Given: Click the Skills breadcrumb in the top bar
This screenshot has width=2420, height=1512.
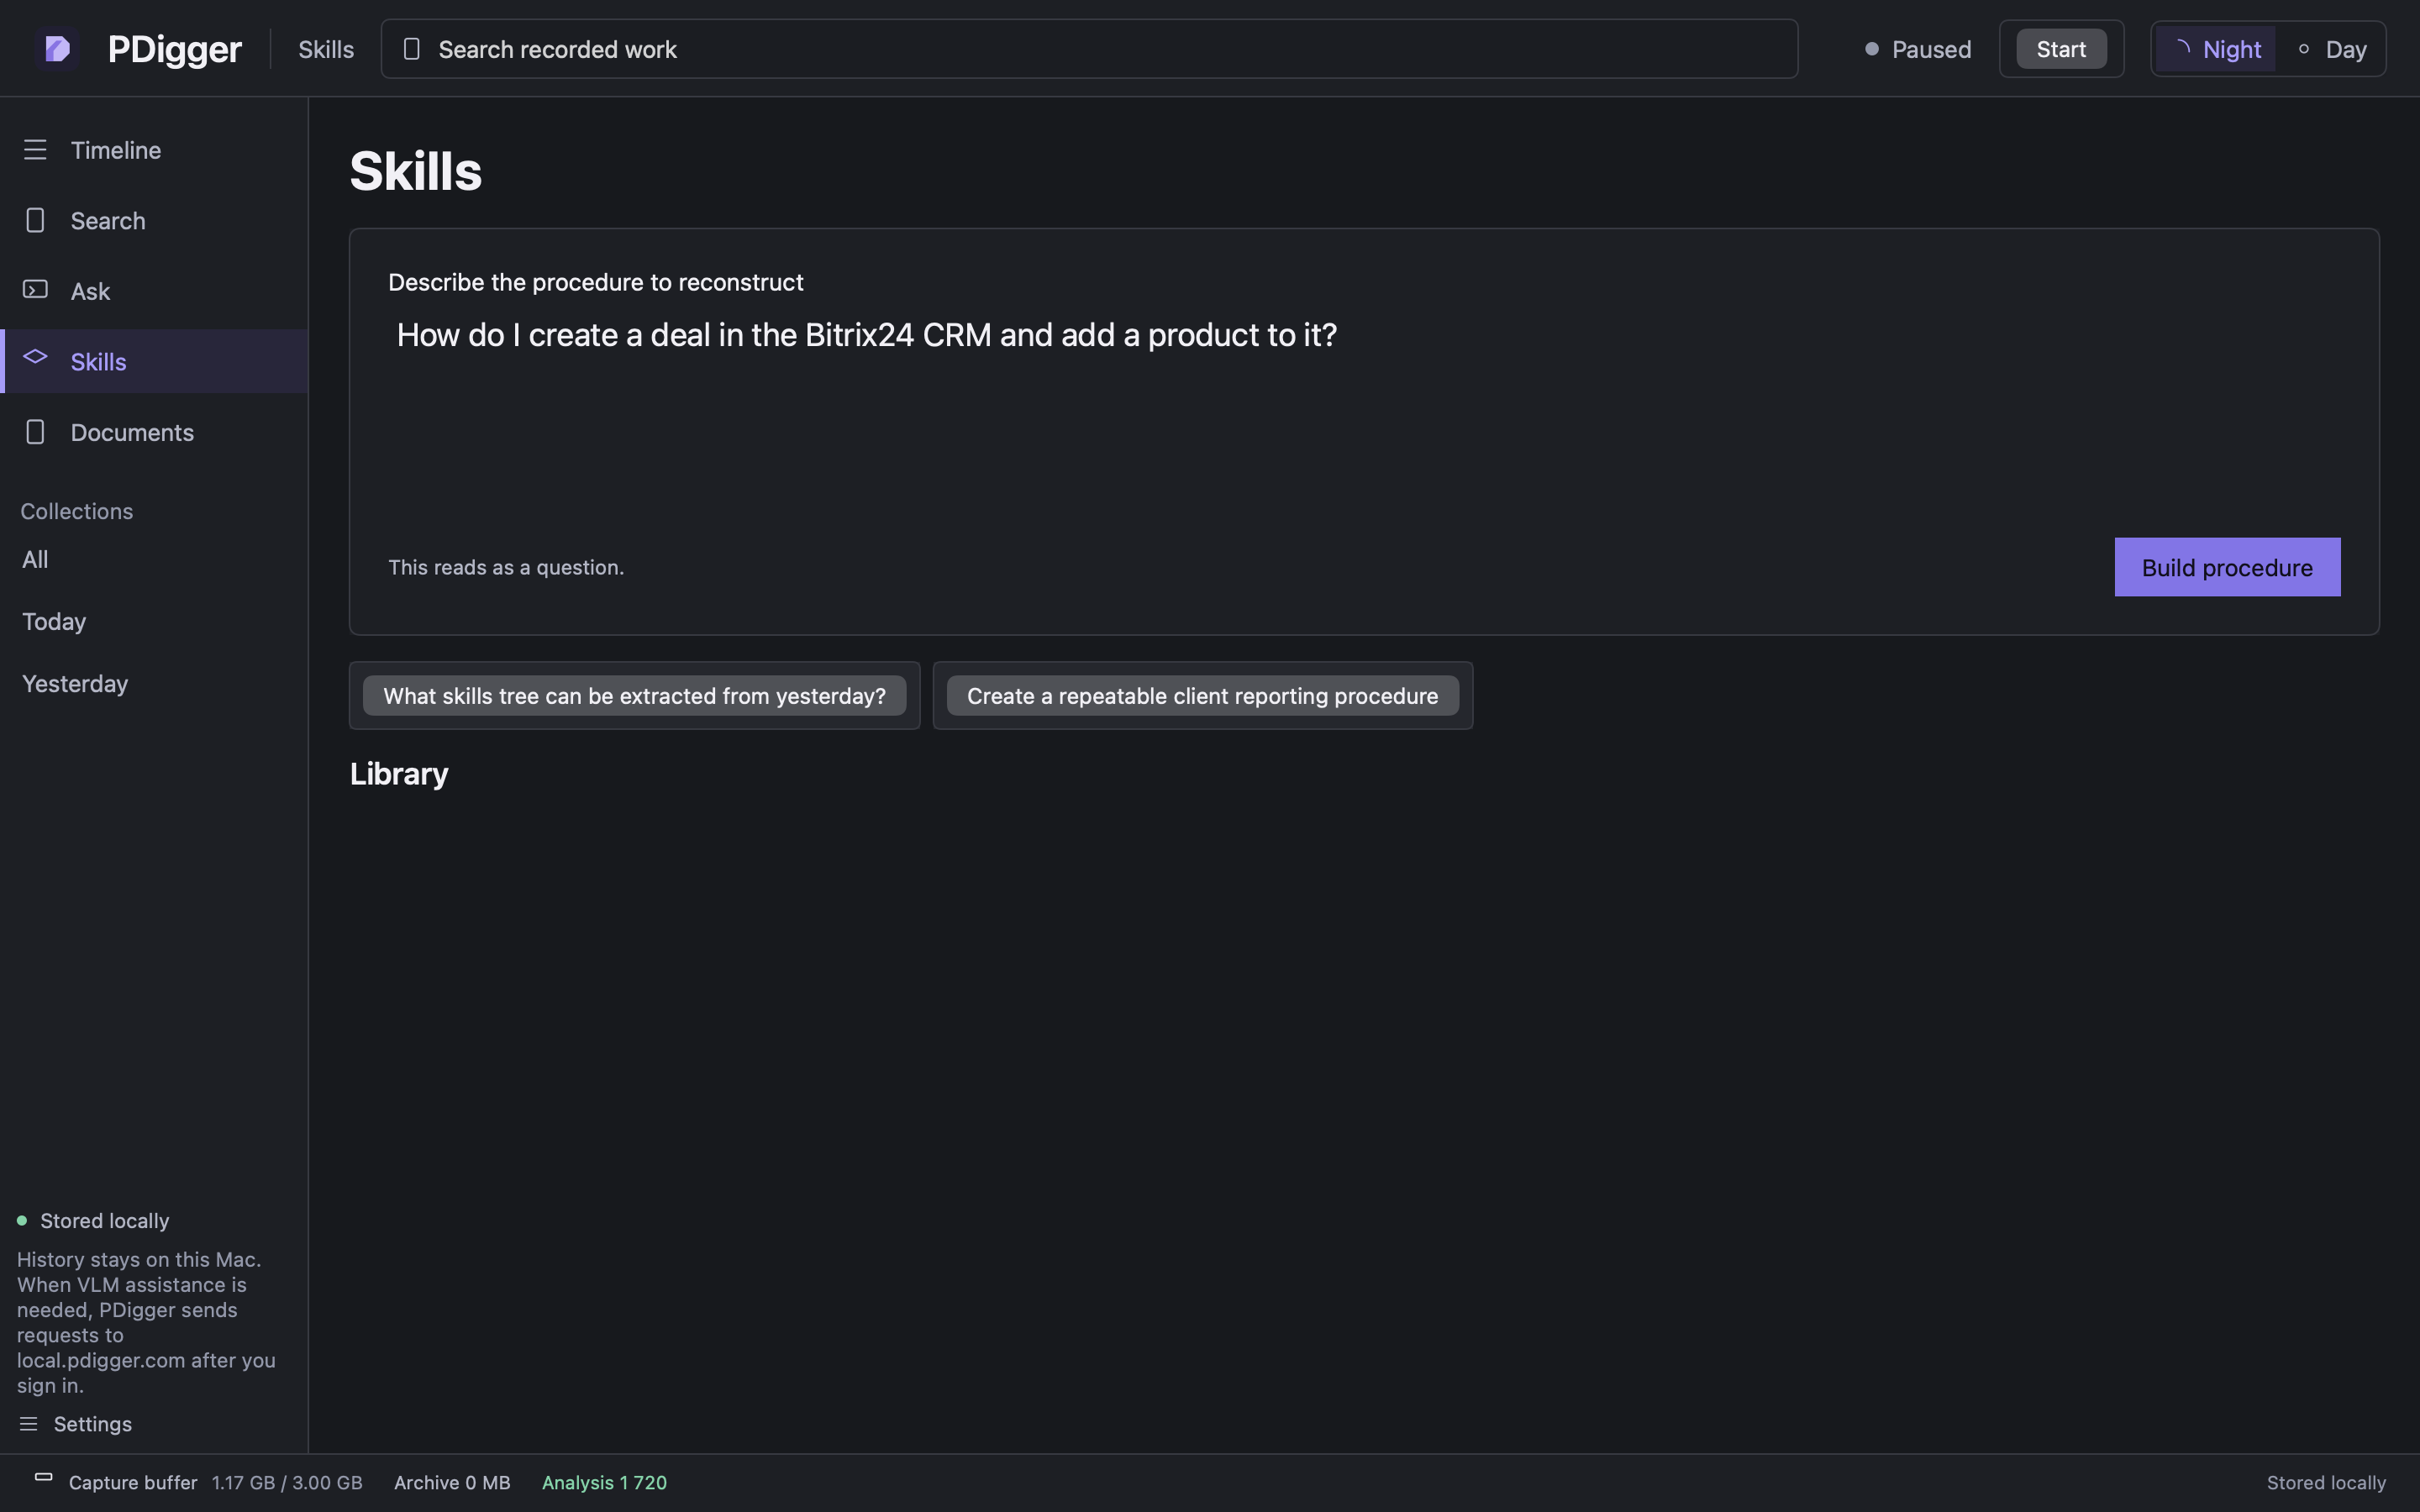Looking at the screenshot, I should (326, 49).
